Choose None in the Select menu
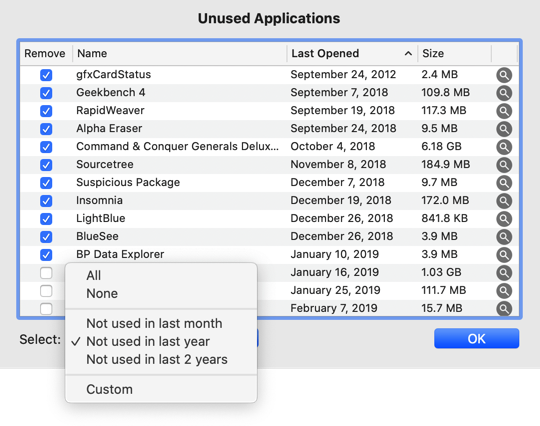 coord(161,293)
